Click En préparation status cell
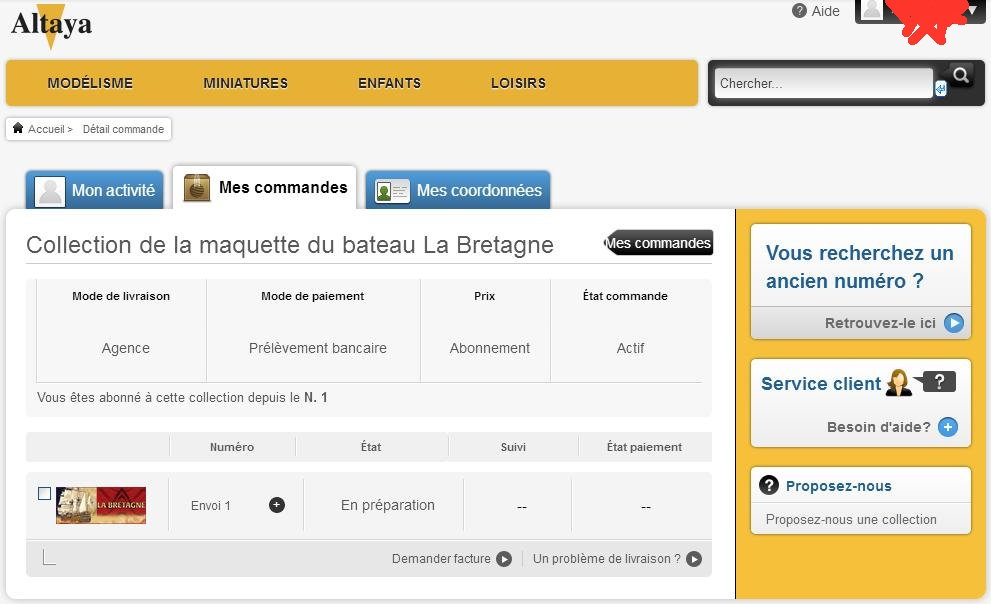991x604 pixels. (387, 505)
